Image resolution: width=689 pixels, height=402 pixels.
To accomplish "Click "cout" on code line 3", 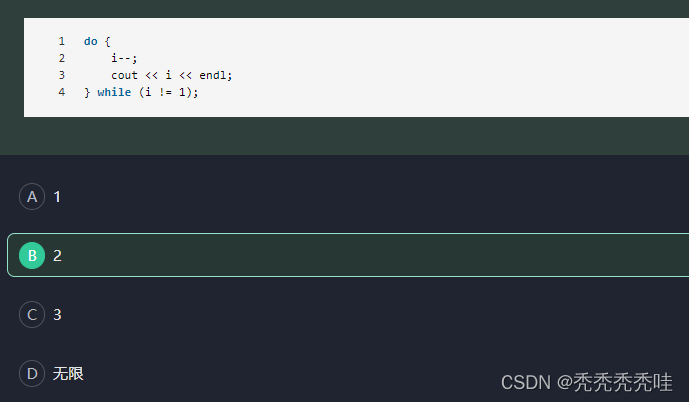I will 124,76.
